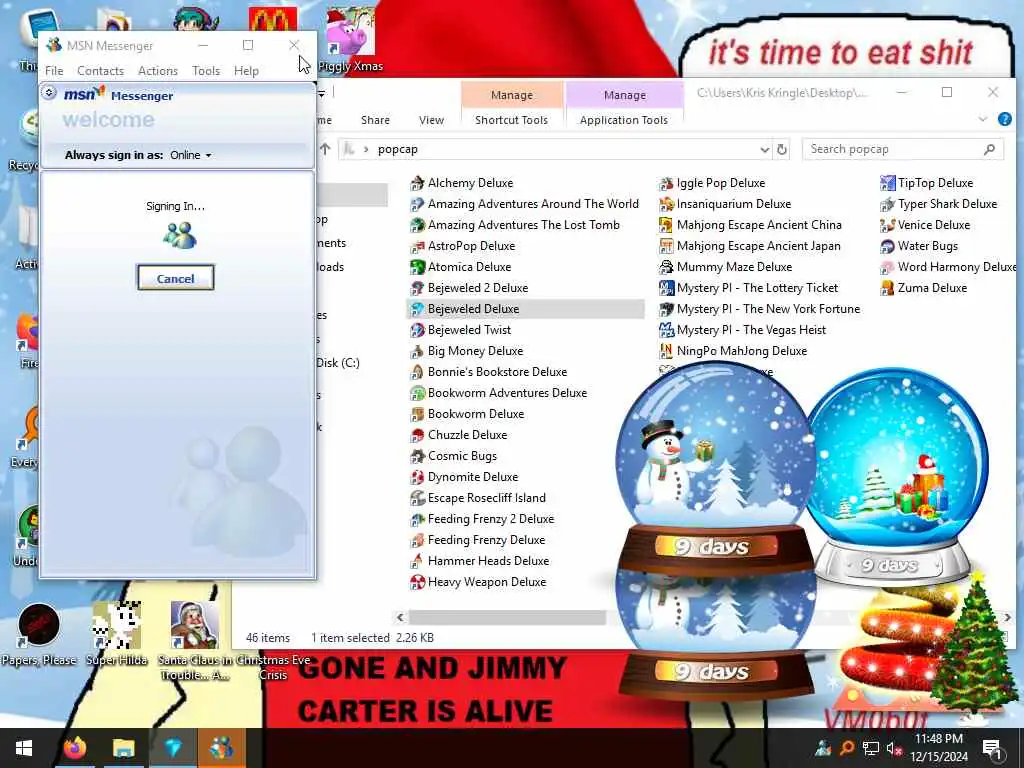Select the Bejeweled 2 Deluxe icon
The width and height of the screenshot is (1024, 768).
click(x=417, y=288)
